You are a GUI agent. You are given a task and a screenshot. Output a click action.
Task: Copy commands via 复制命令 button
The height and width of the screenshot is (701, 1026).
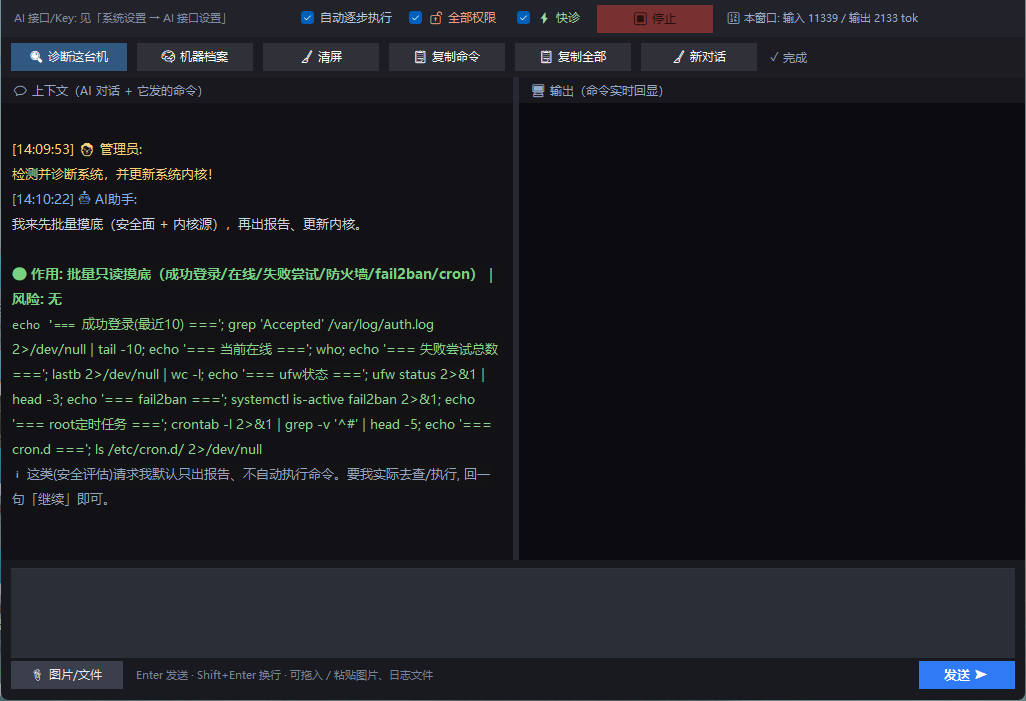point(446,57)
